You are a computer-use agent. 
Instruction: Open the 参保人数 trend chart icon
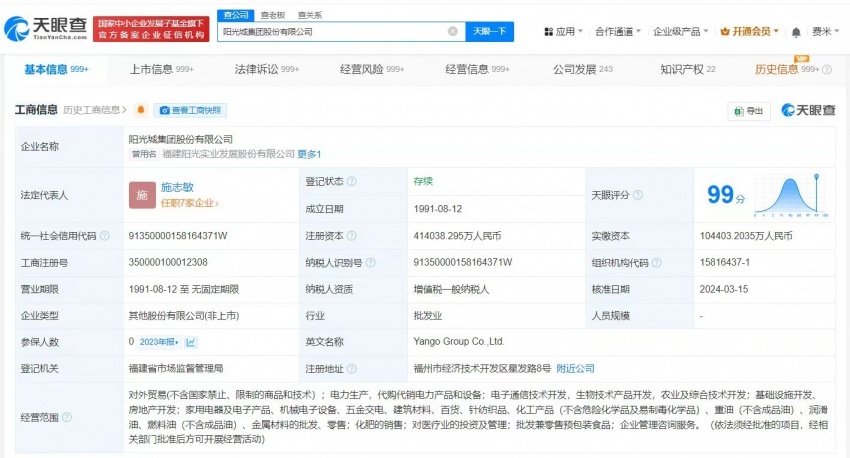(191, 342)
